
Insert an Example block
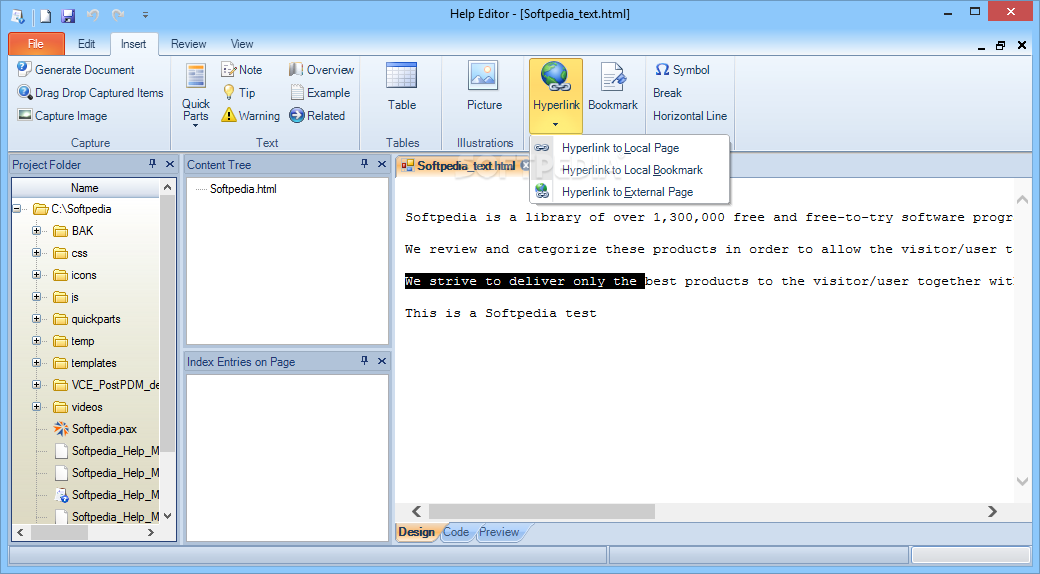point(320,93)
